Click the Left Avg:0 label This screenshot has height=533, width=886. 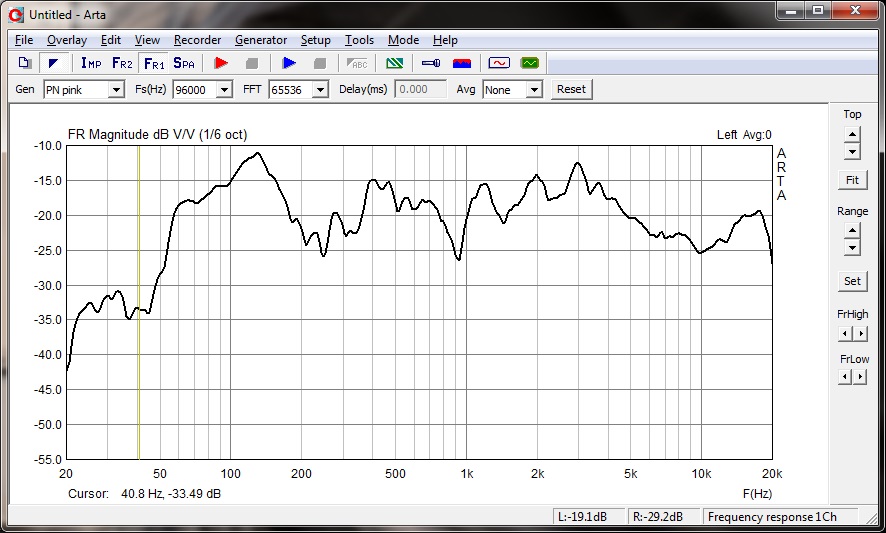(x=744, y=135)
